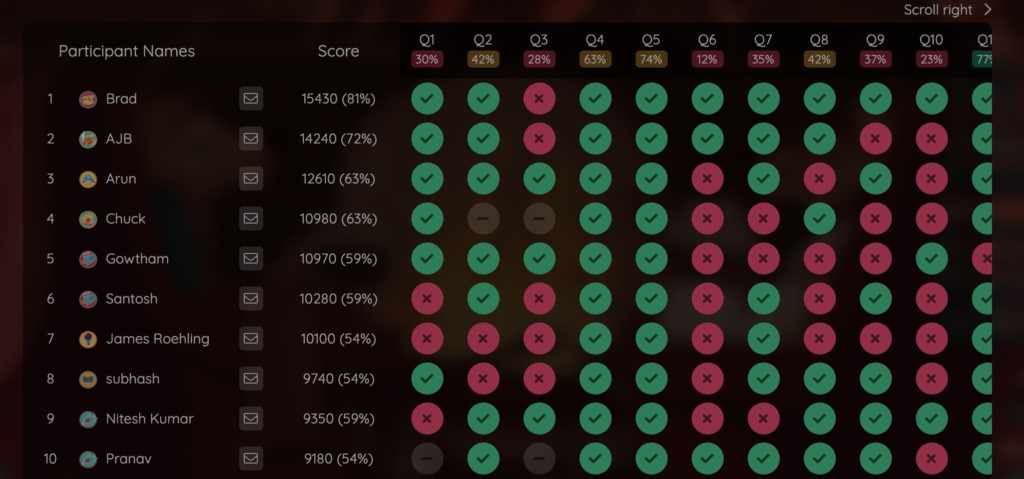The height and width of the screenshot is (479, 1024).
Task: Click the mail icon next to Brad
Action: point(251,99)
